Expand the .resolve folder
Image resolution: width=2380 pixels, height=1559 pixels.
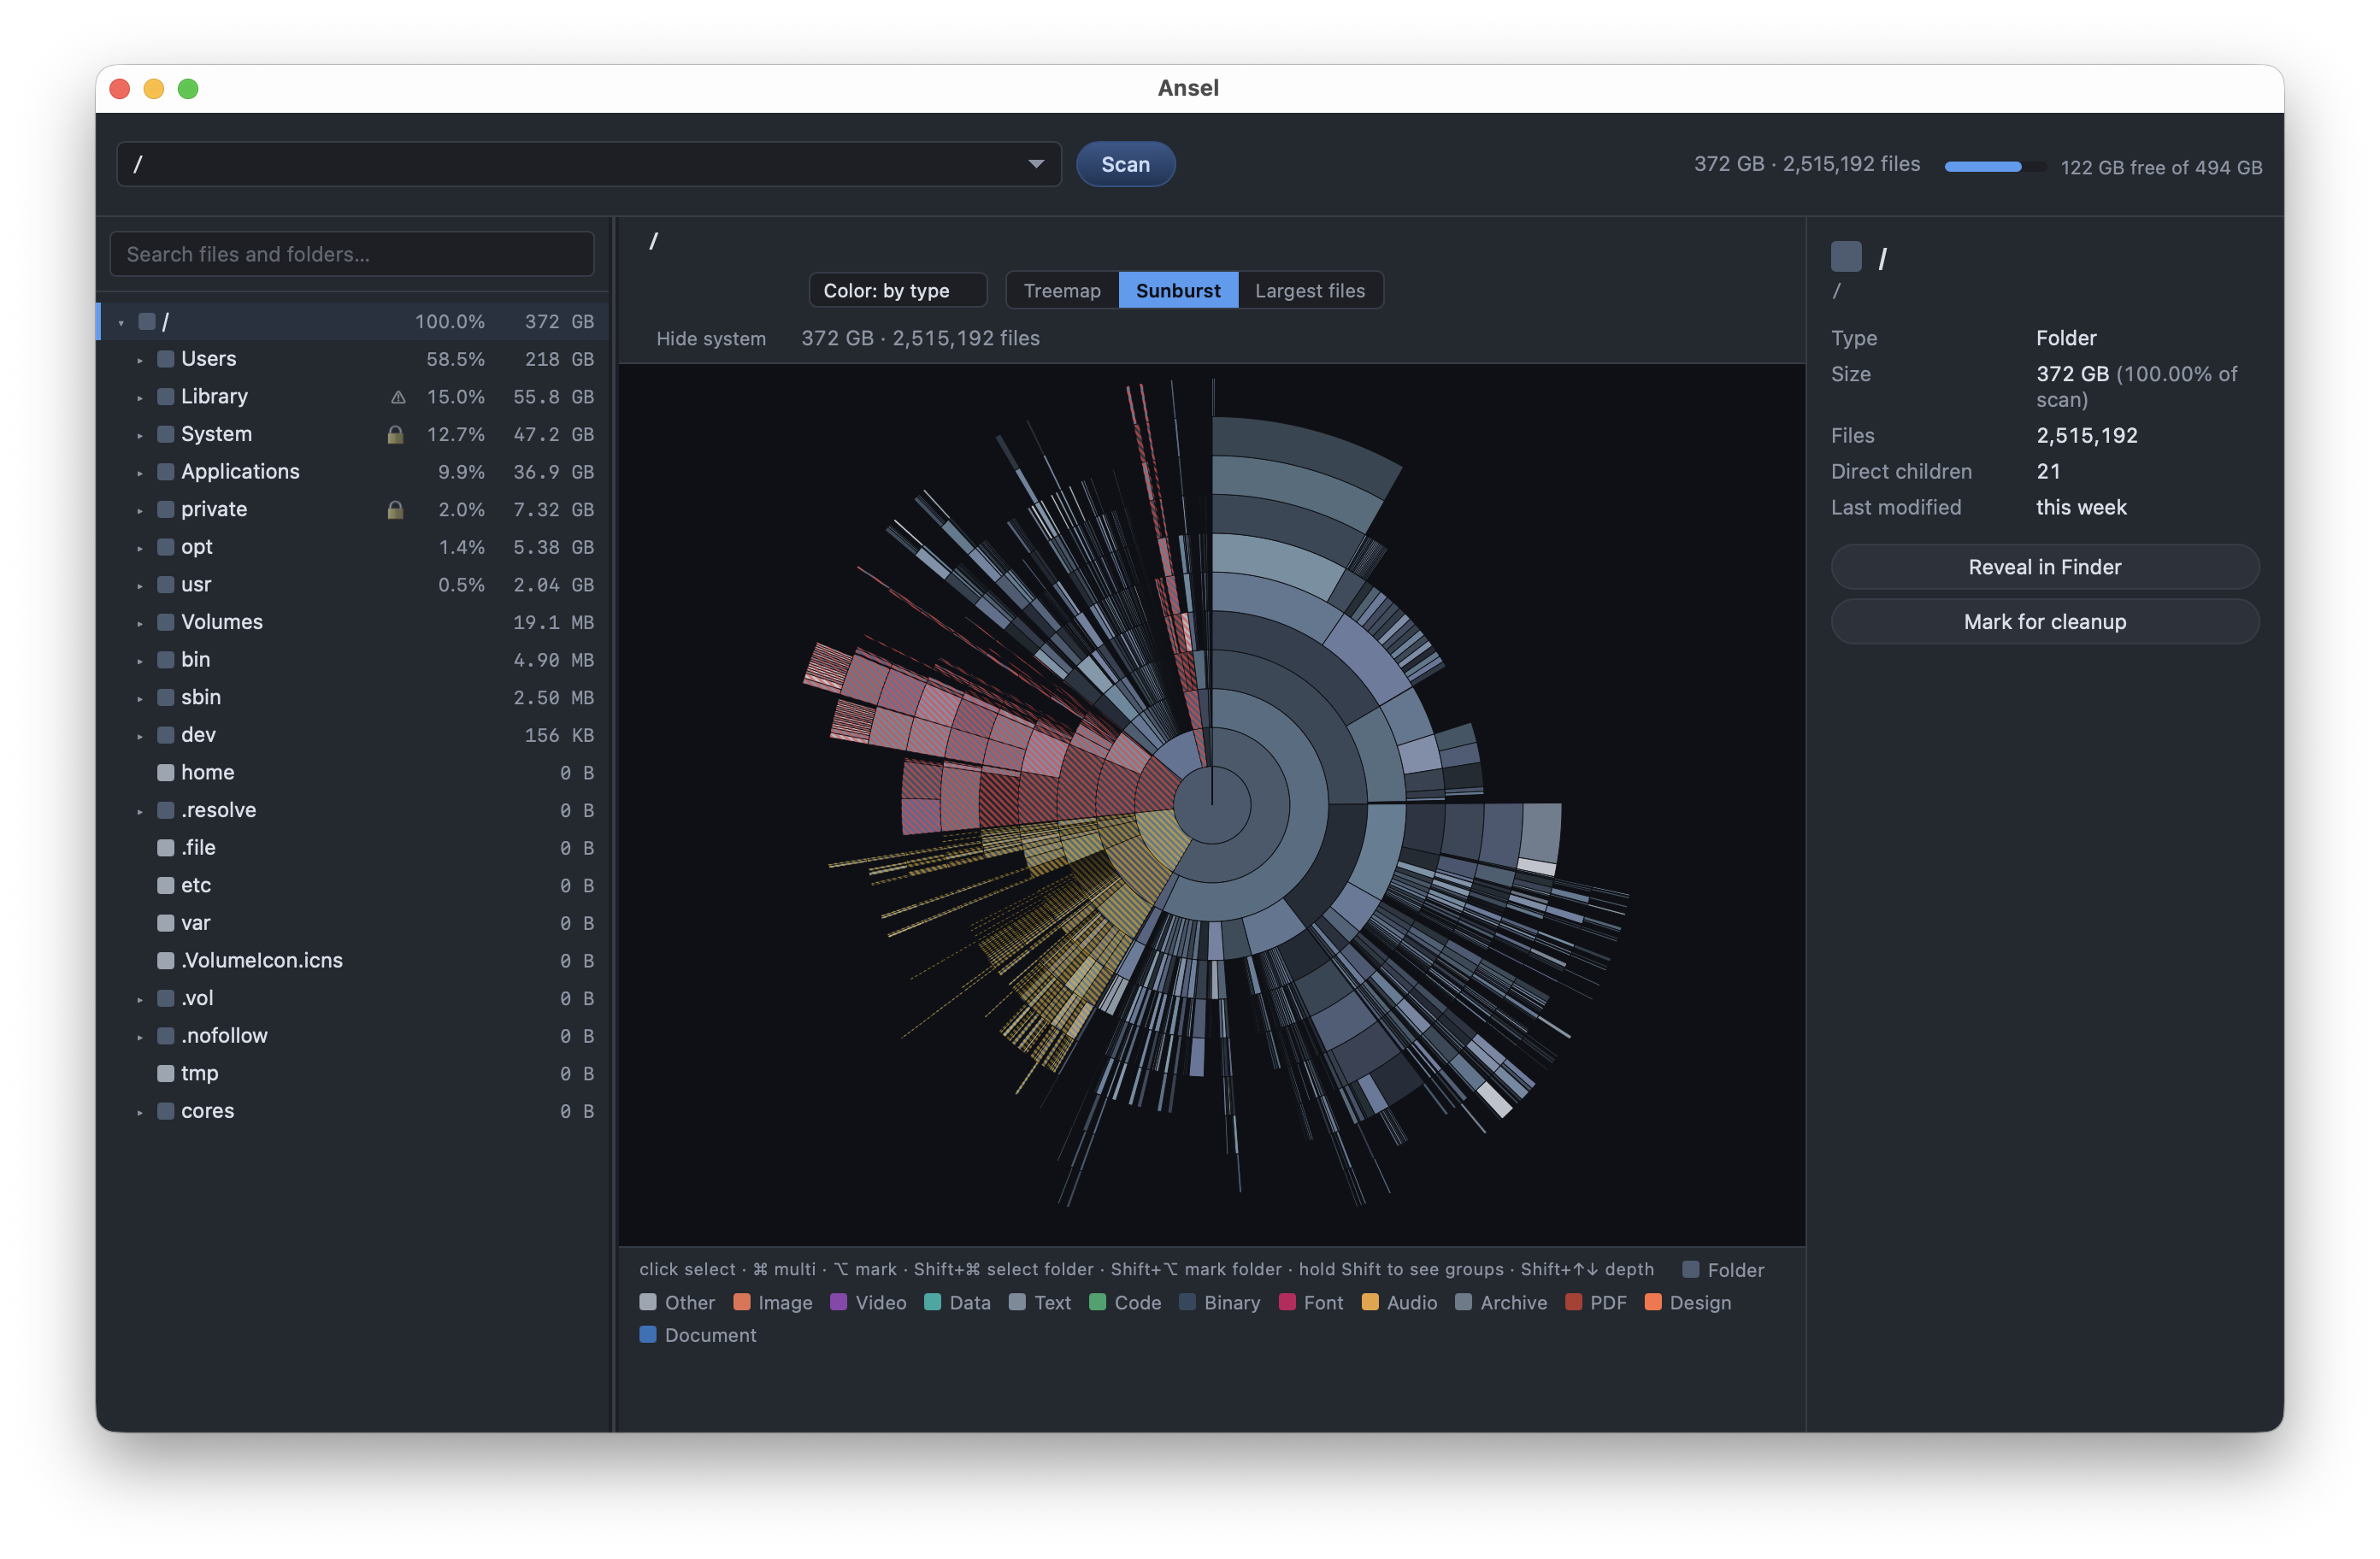[x=140, y=811]
